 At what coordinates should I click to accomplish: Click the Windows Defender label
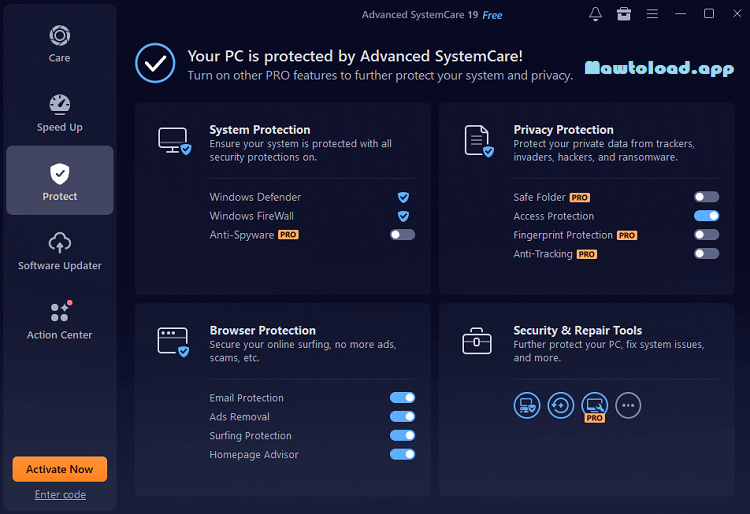(x=255, y=197)
